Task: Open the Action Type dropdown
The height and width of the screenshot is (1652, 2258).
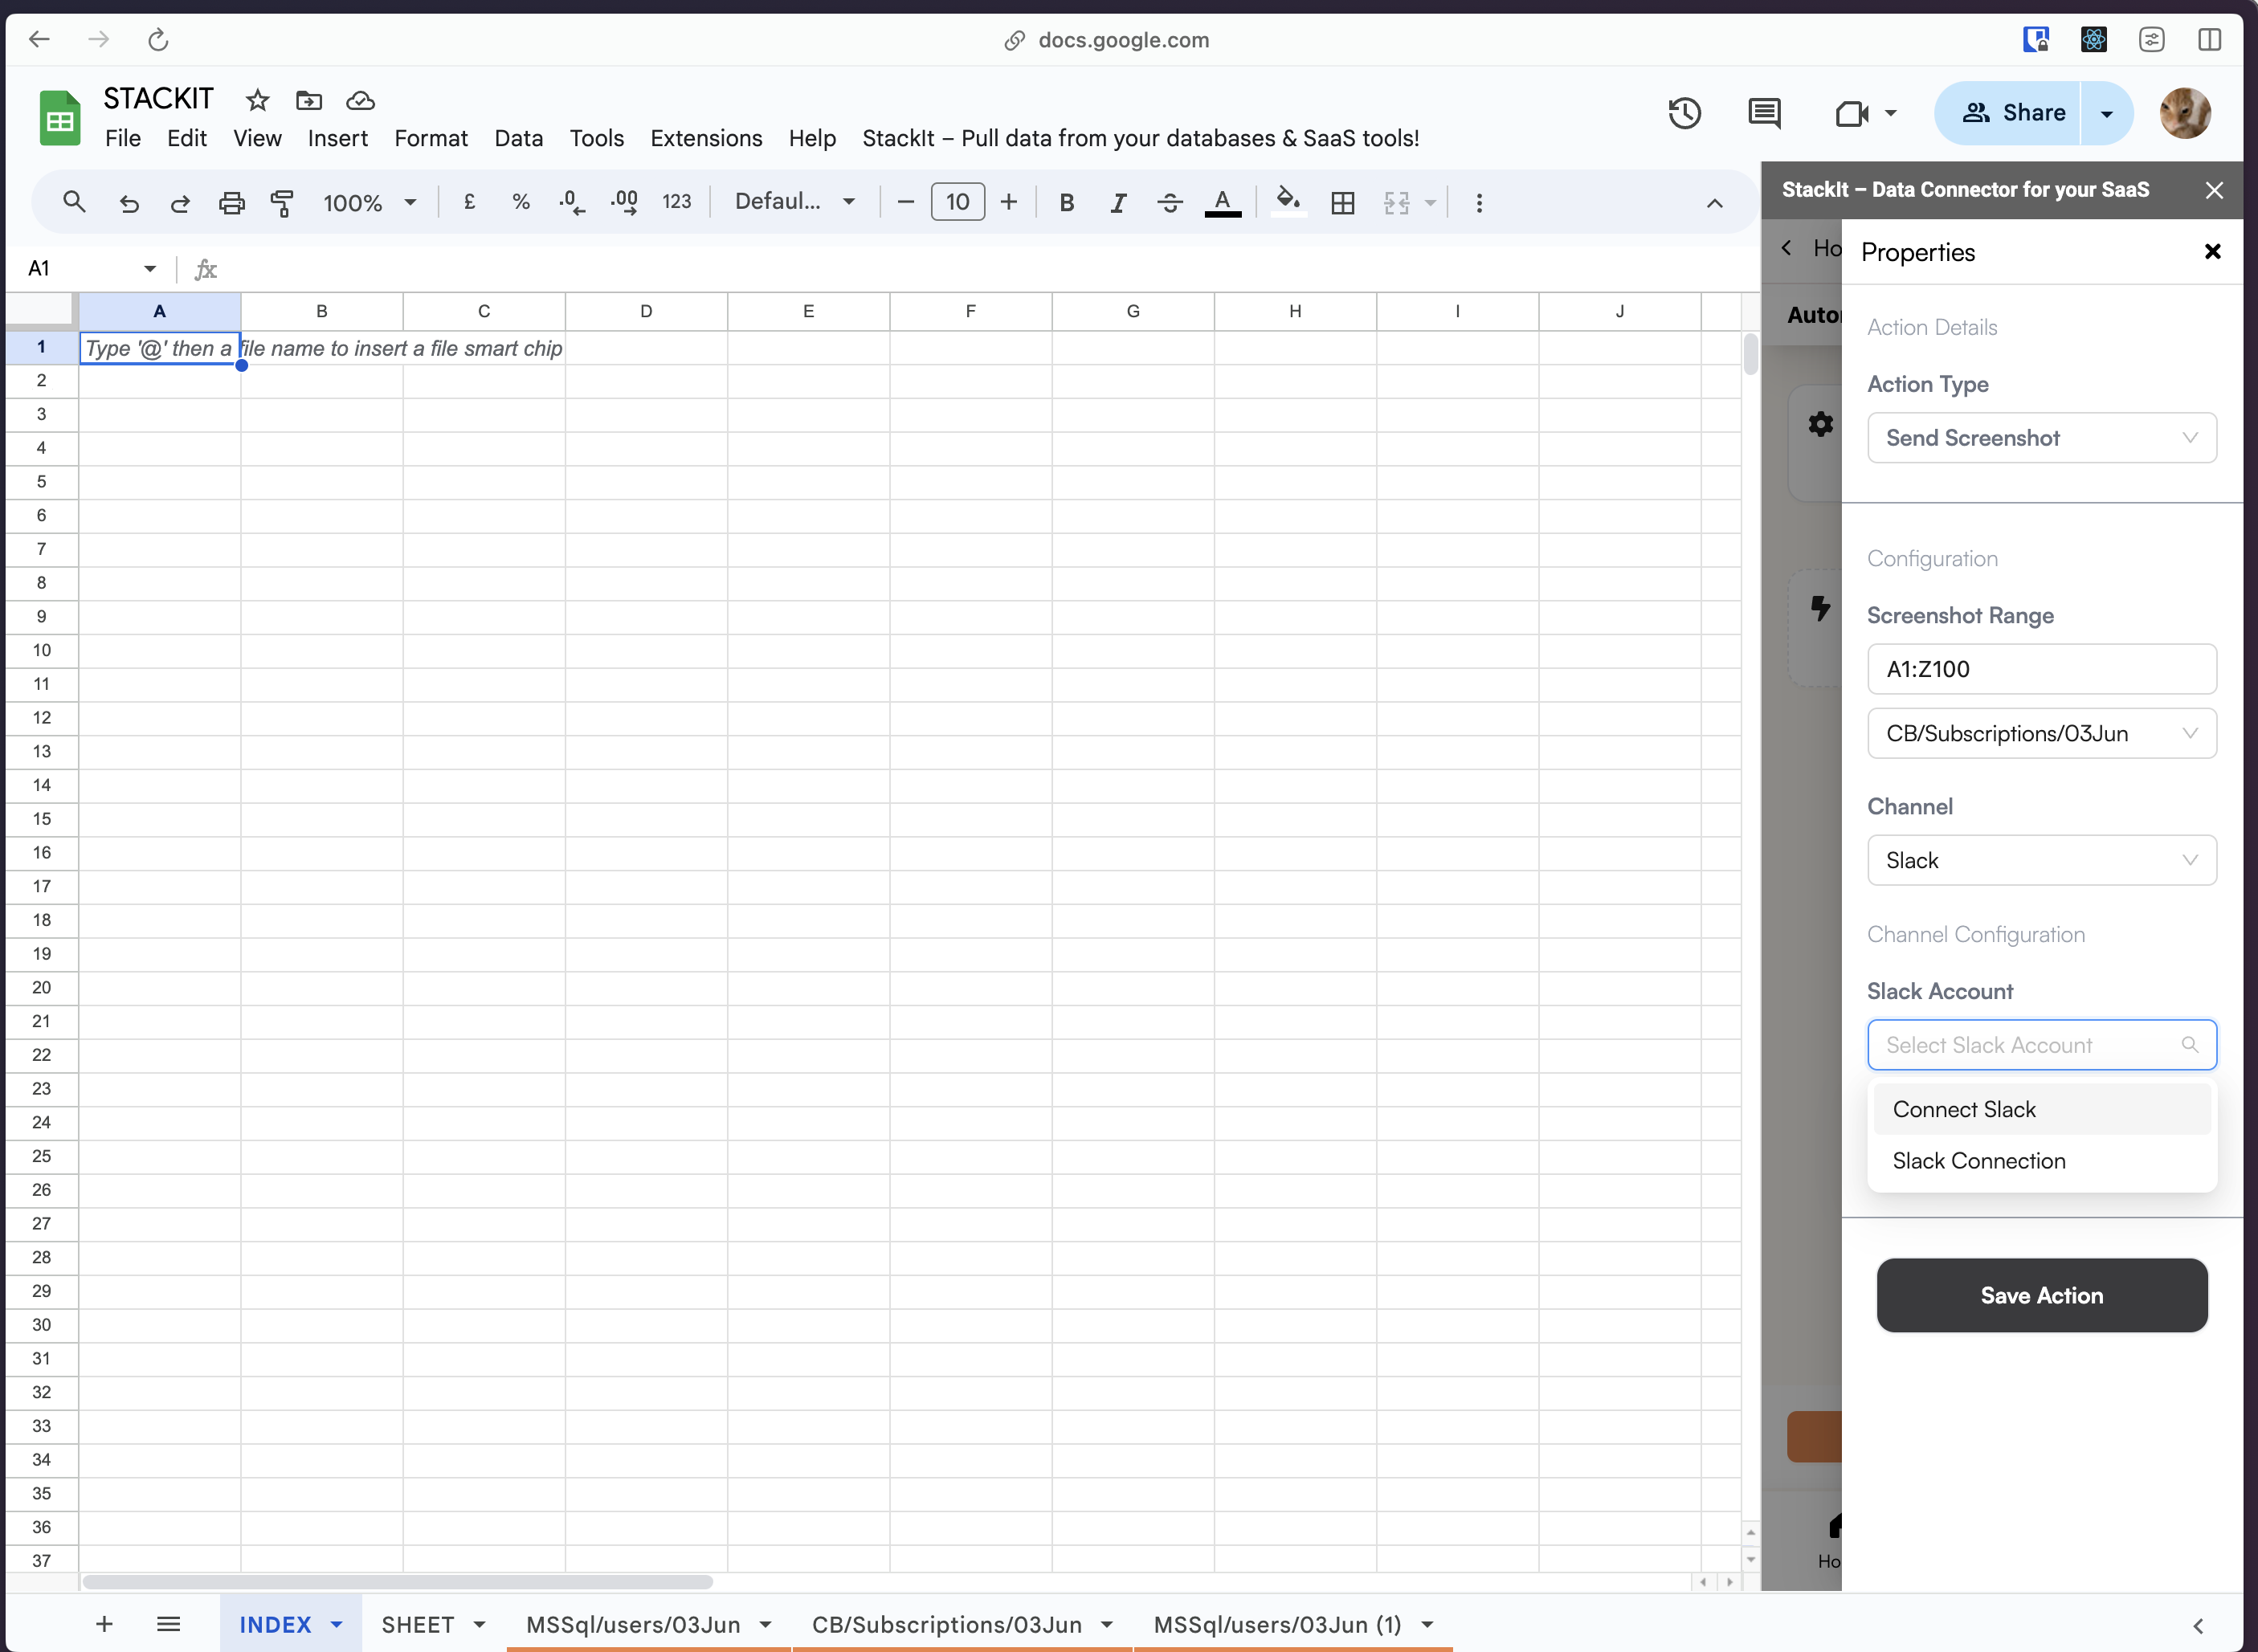Action: point(2041,438)
